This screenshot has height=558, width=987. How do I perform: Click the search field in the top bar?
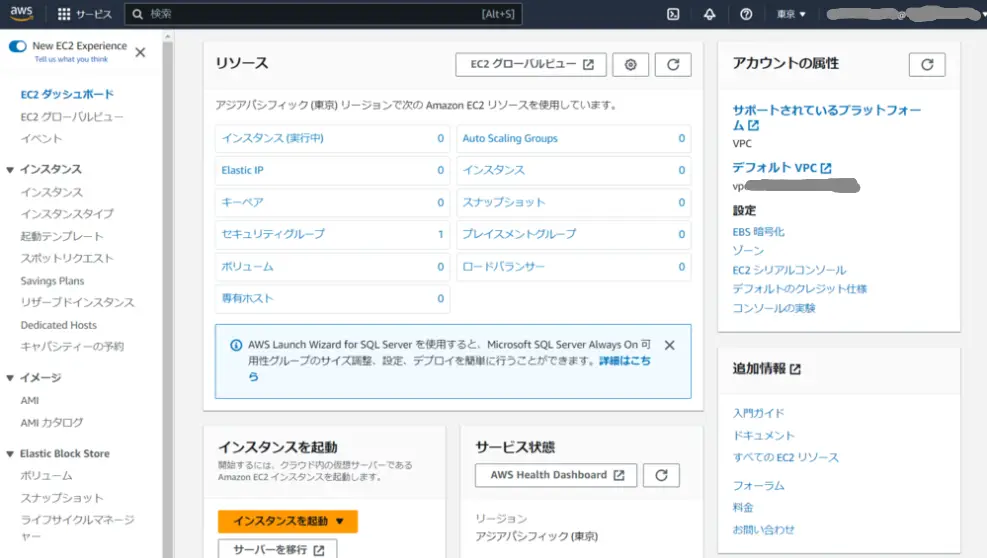click(x=323, y=14)
